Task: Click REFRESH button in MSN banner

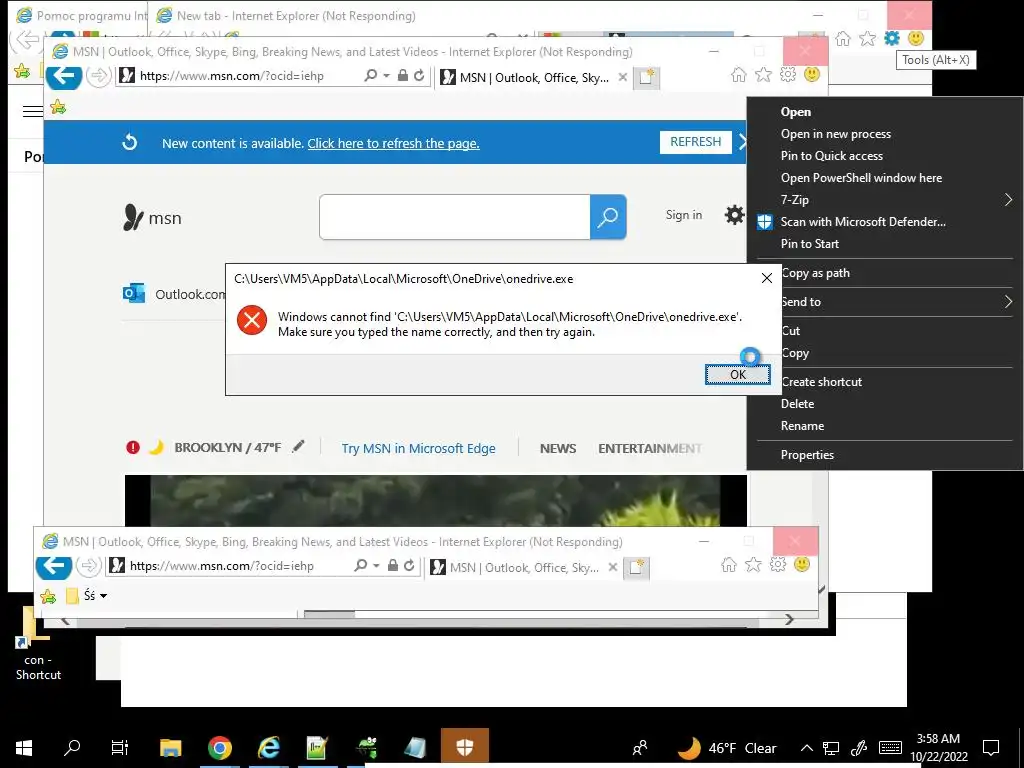Action: point(696,142)
